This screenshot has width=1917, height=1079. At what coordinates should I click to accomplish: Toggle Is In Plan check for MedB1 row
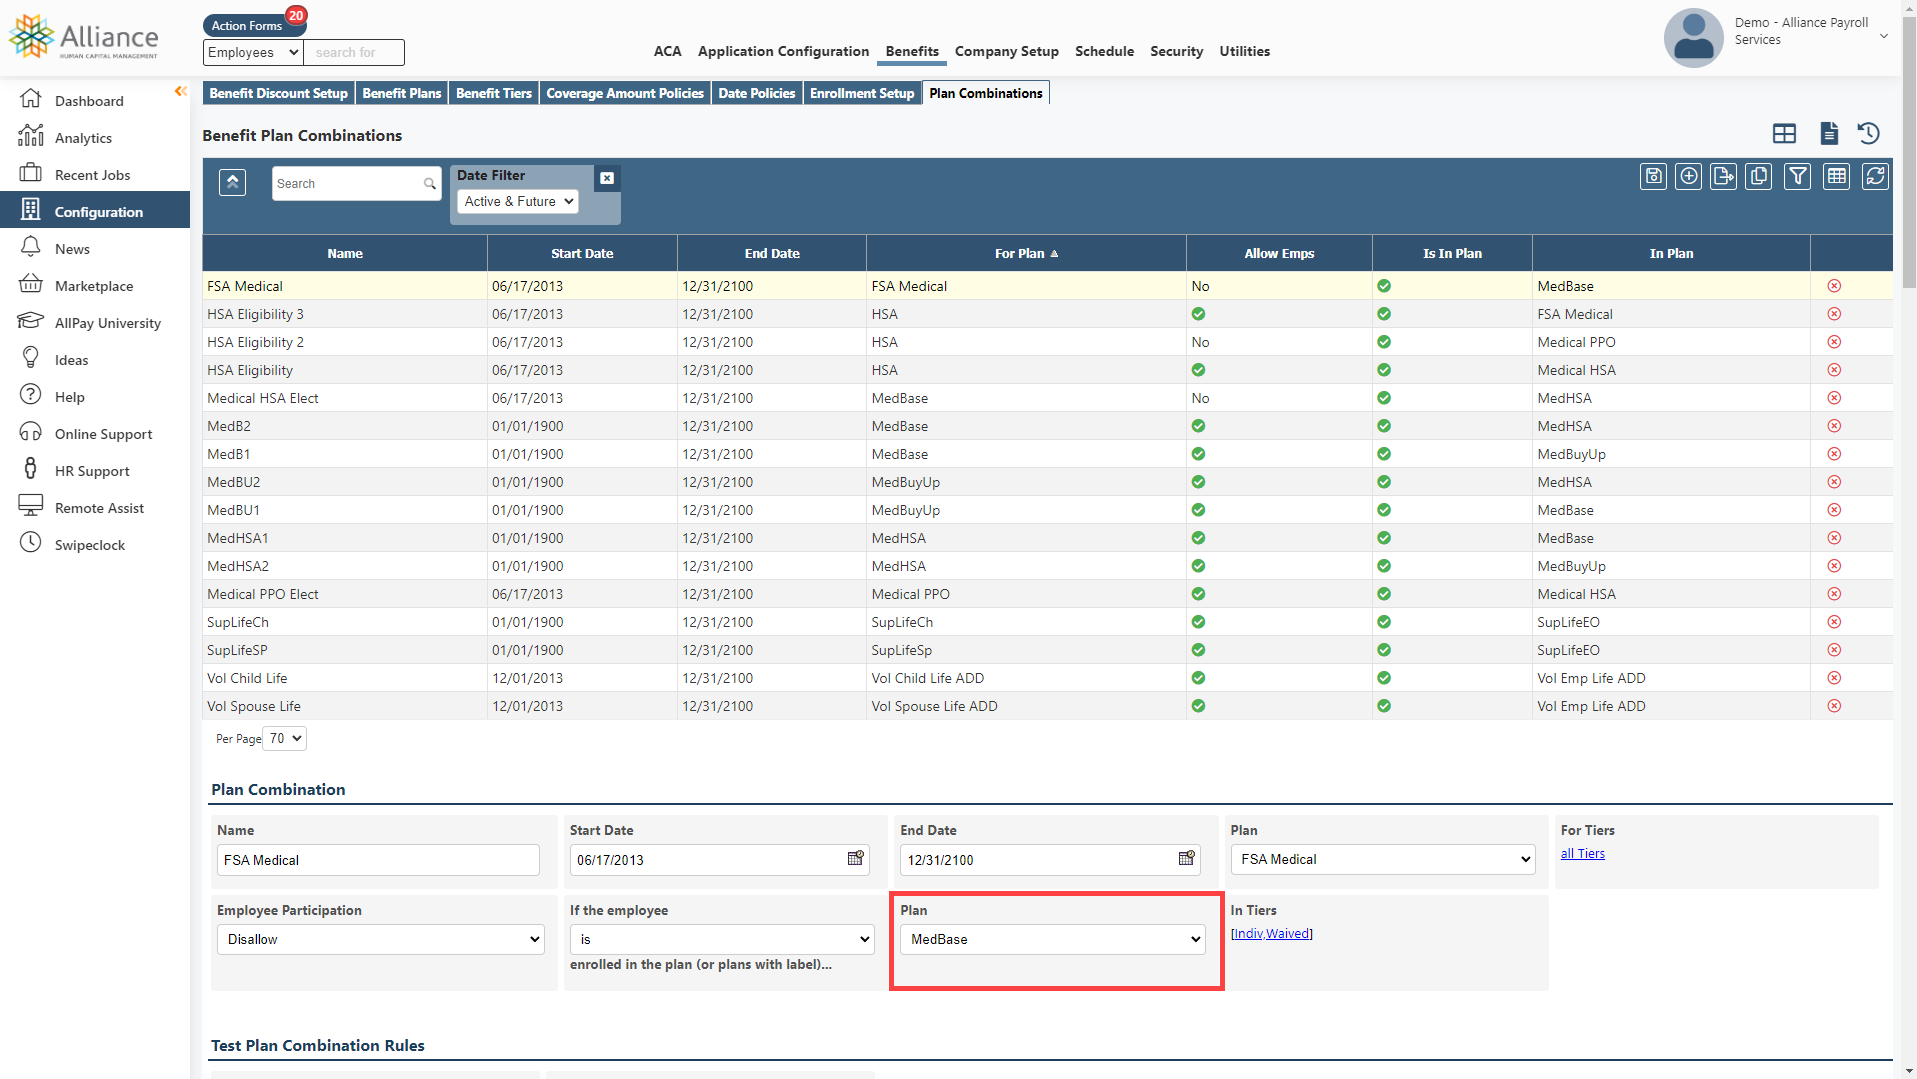point(1384,454)
